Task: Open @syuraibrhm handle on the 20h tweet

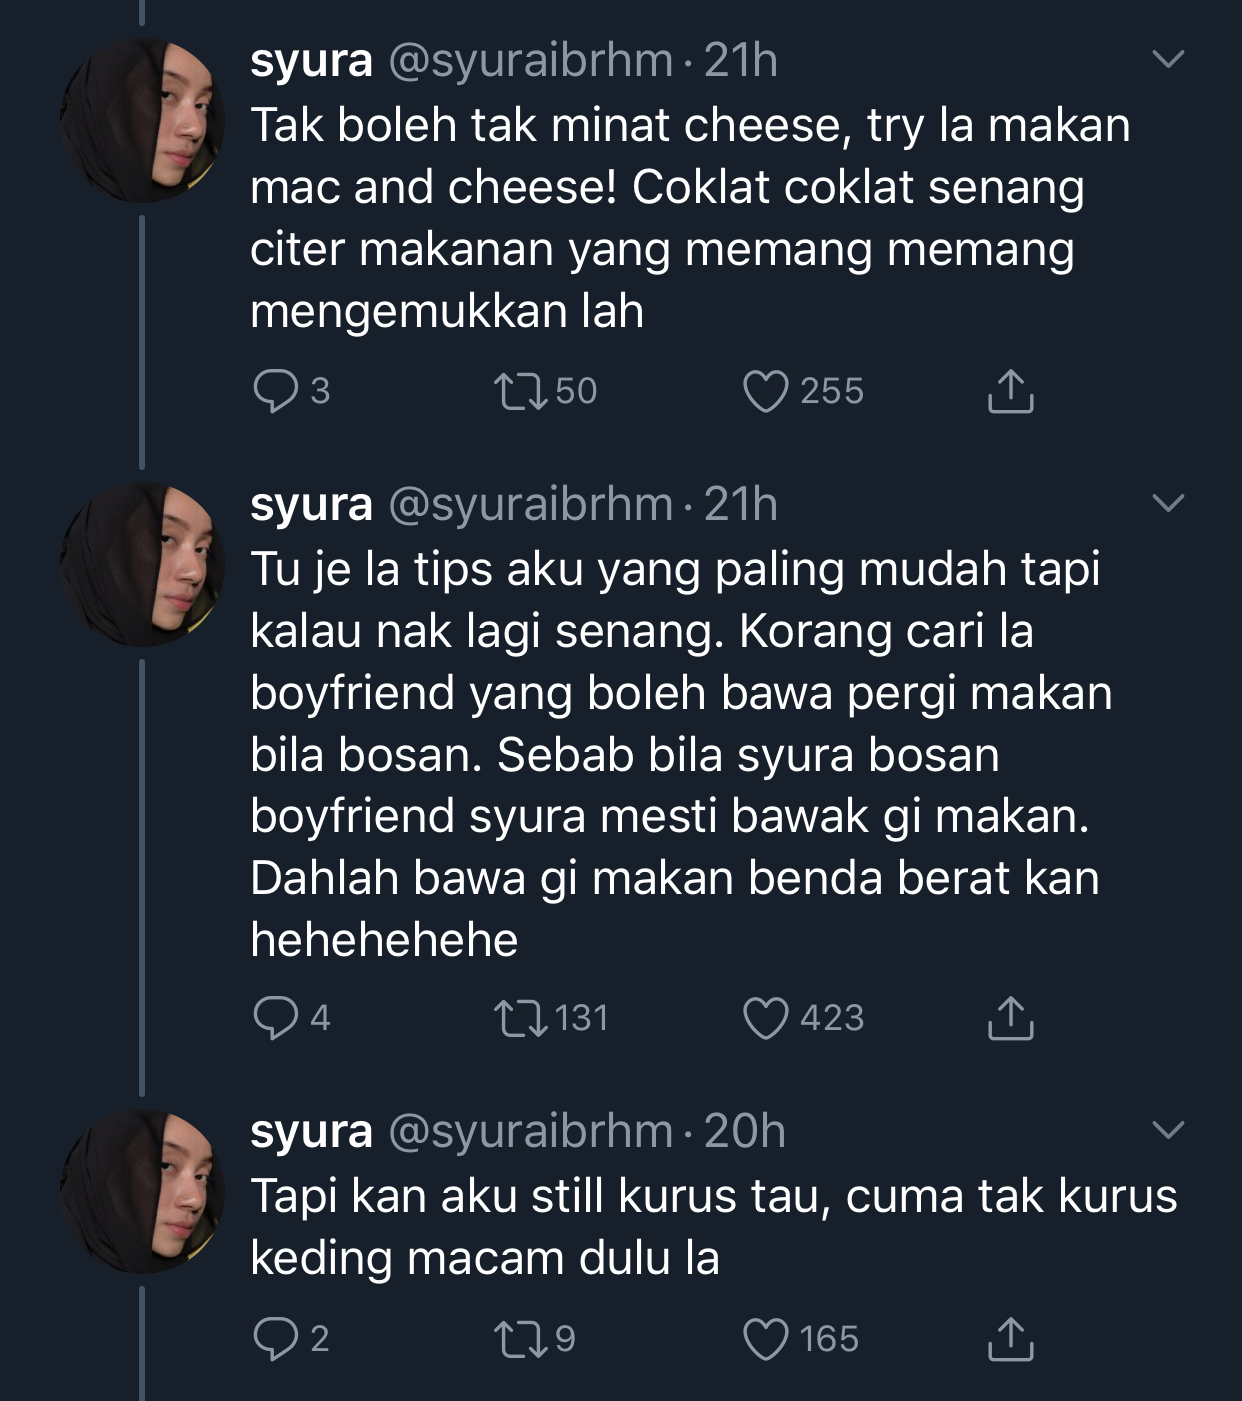Action: [530, 1131]
